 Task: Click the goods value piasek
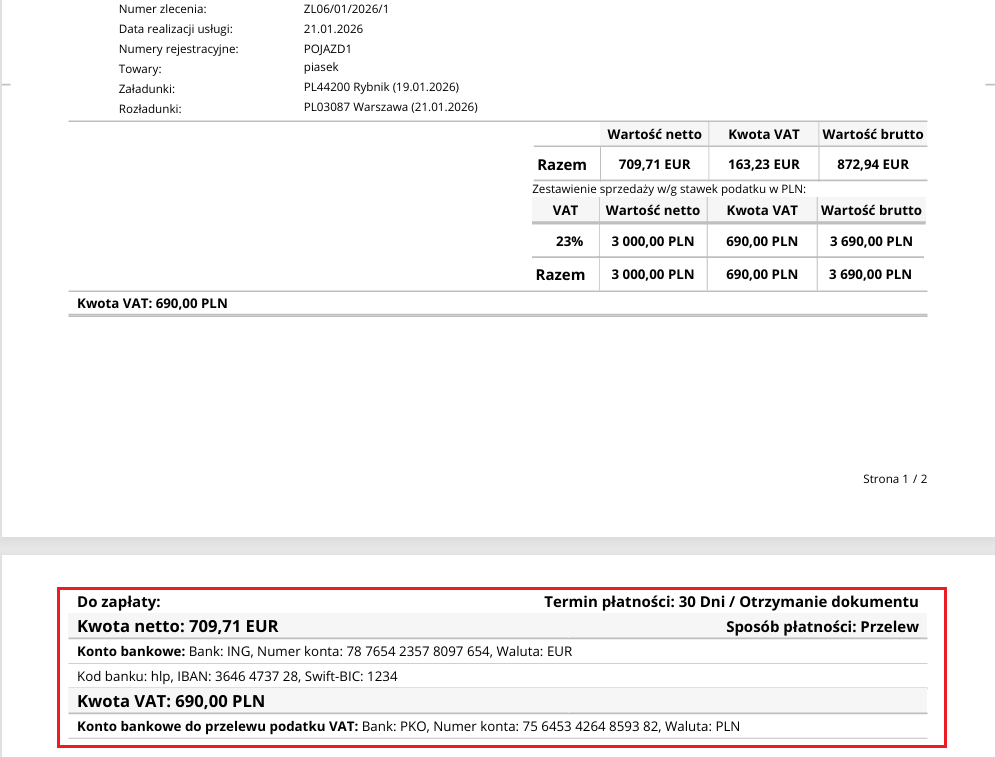click(x=321, y=67)
